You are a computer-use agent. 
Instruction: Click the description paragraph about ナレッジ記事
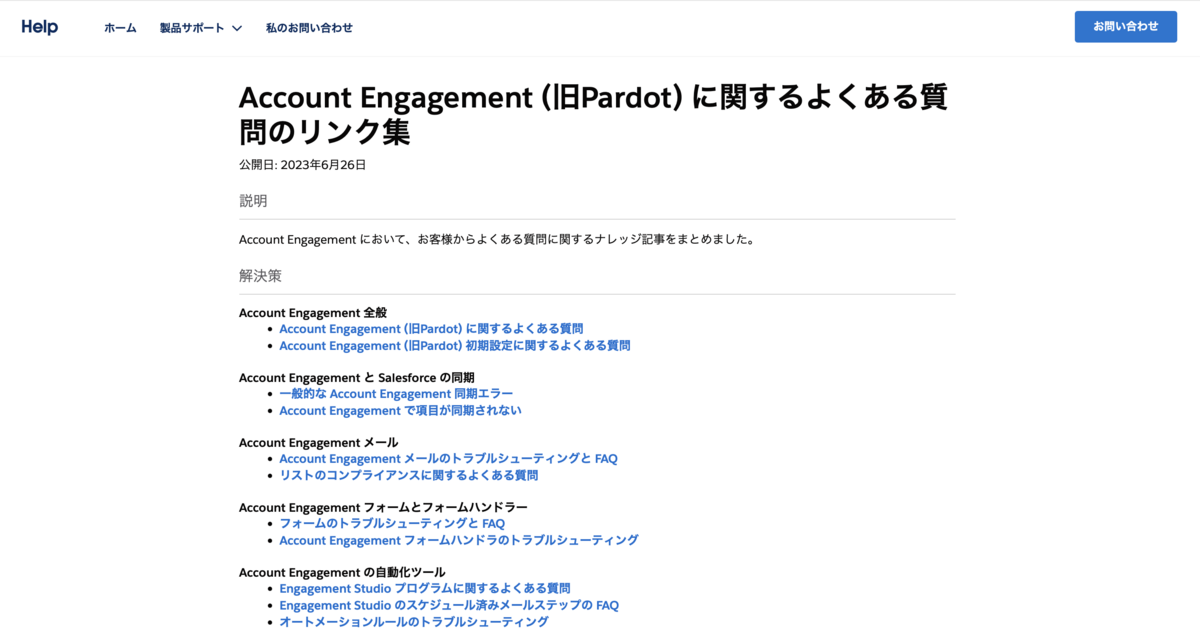497,240
